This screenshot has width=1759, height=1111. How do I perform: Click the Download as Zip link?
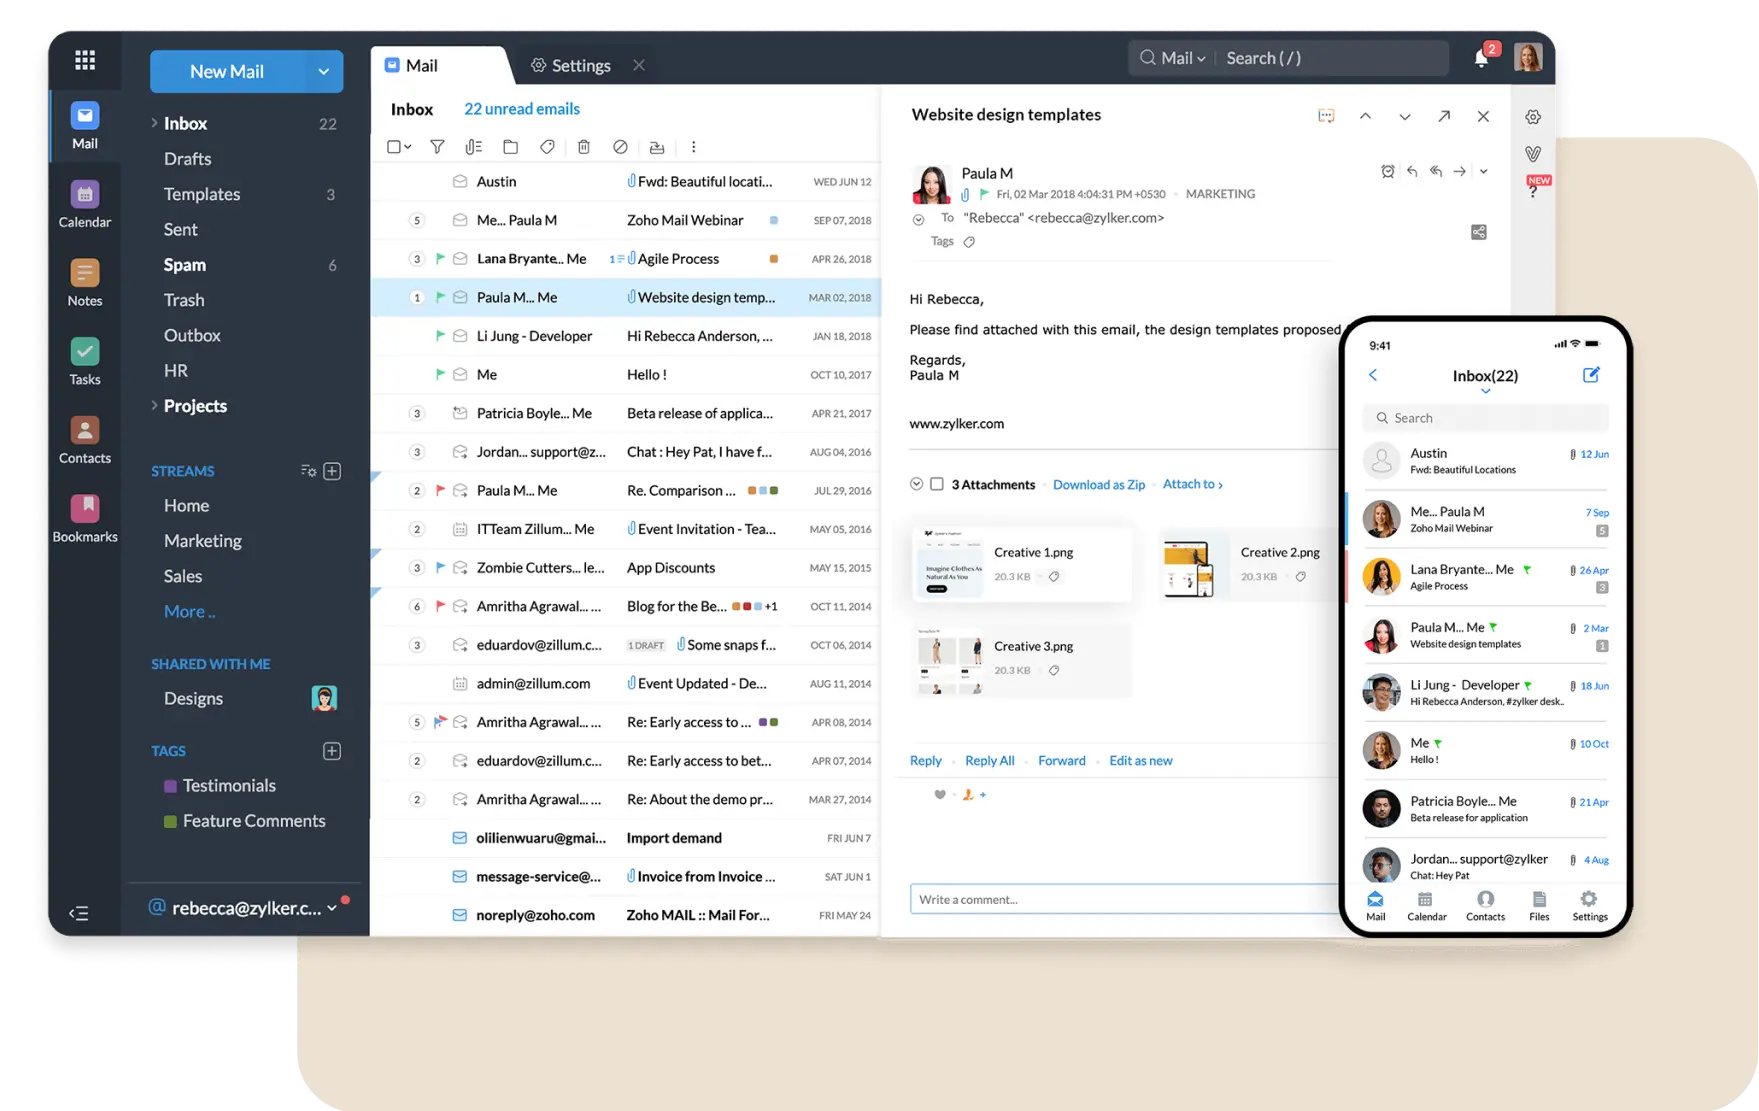1099,485
